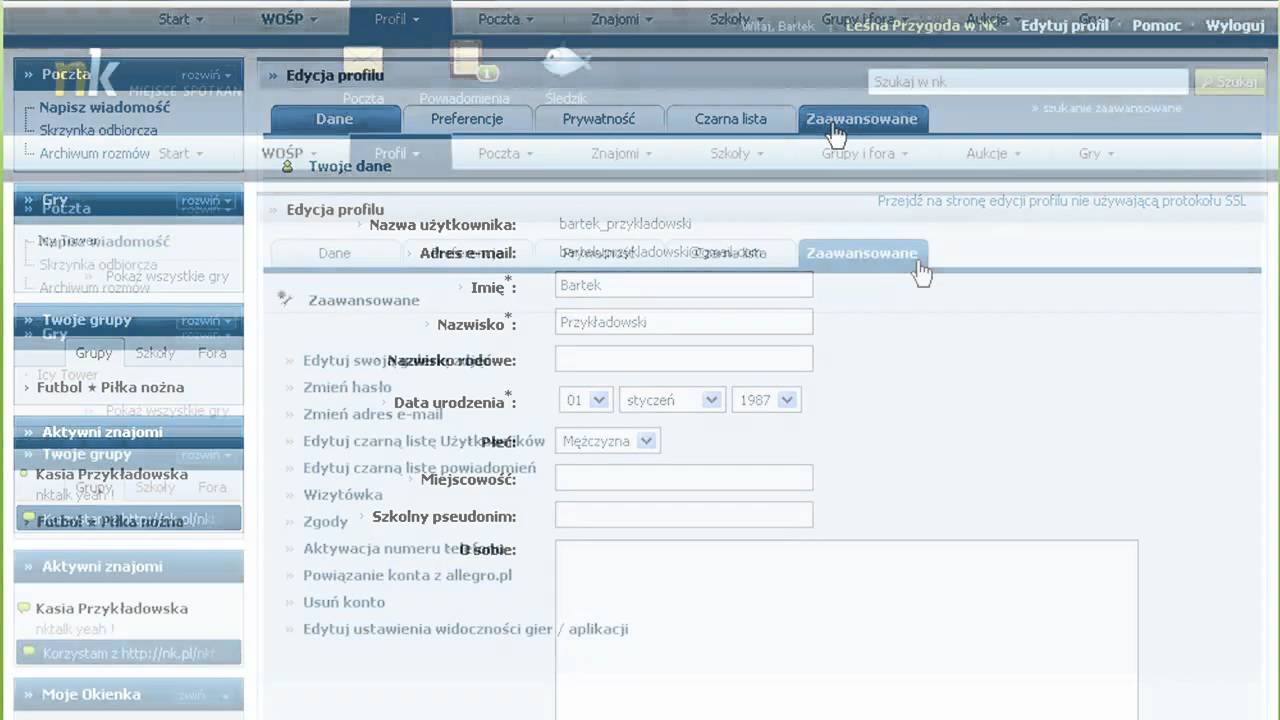The height and width of the screenshot is (720, 1280).
Task: Switch to the Preferencje tab
Action: point(467,119)
